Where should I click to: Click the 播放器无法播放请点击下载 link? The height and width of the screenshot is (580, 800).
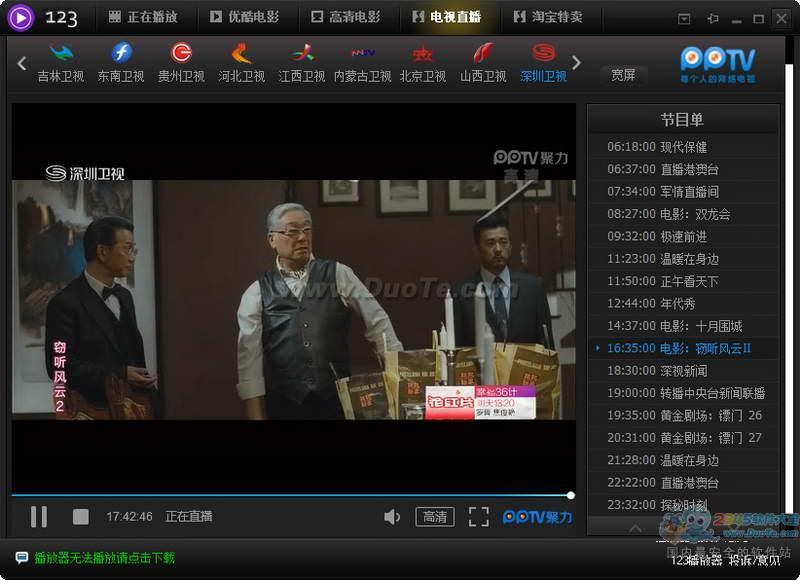pyautogui.click(x=105, y=558)
